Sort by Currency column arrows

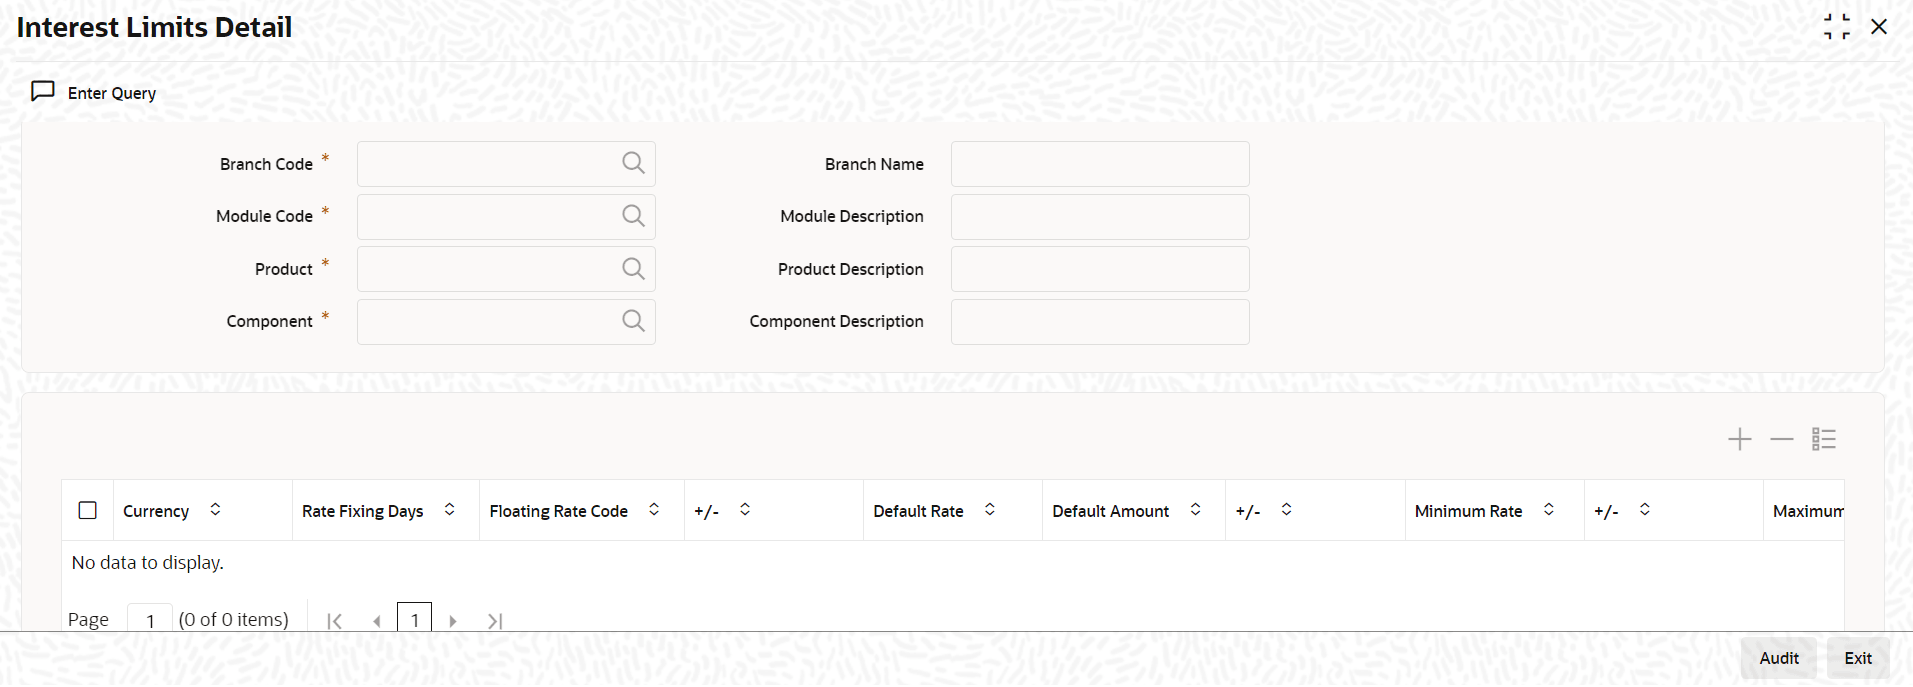215,510
